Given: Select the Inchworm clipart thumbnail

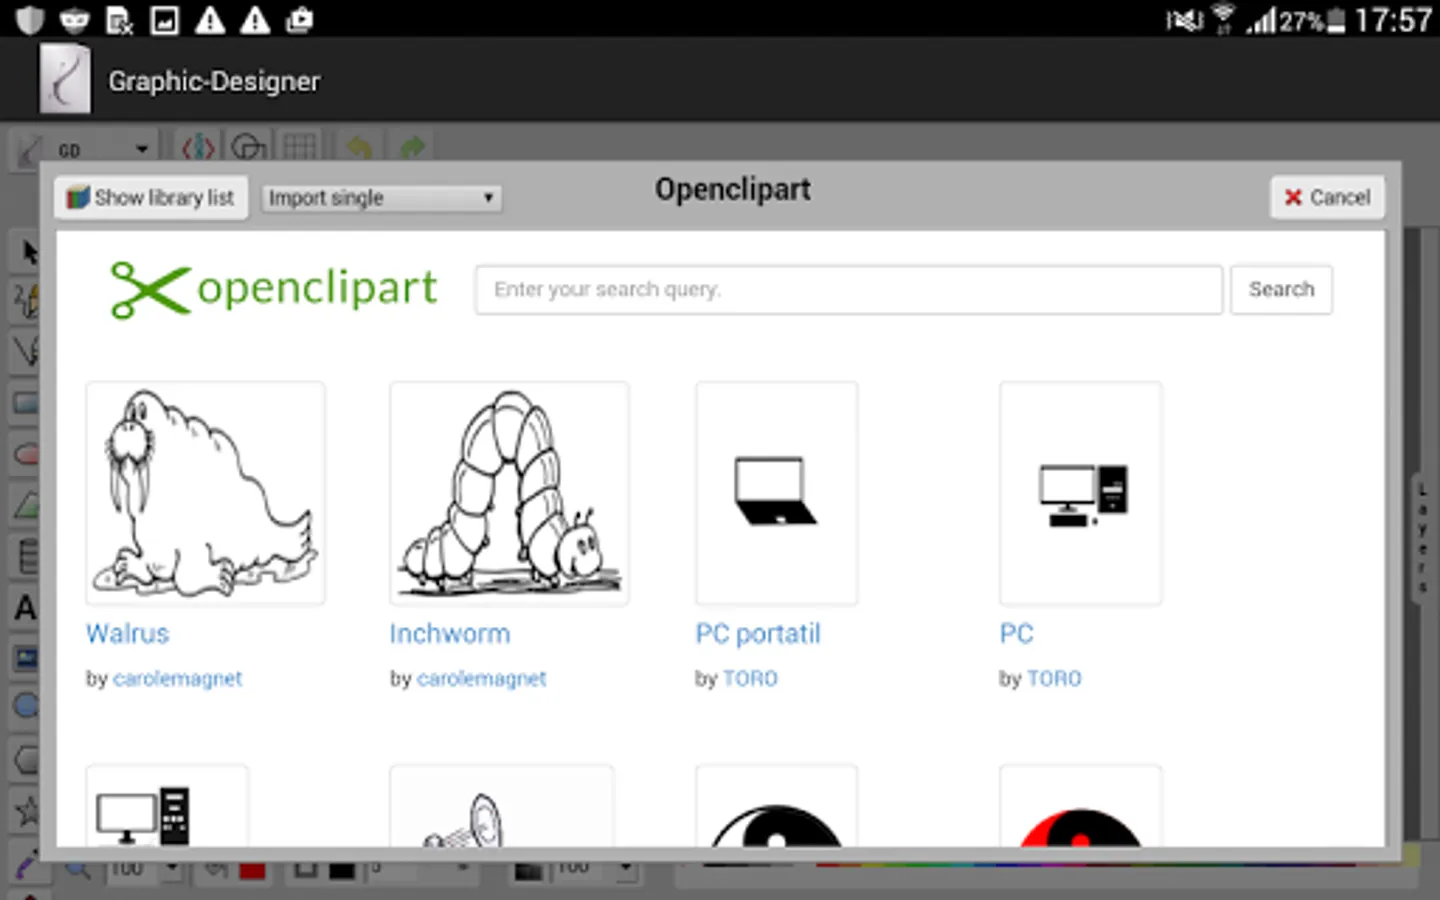Looking at the screenshot, I should coord(509,493).
